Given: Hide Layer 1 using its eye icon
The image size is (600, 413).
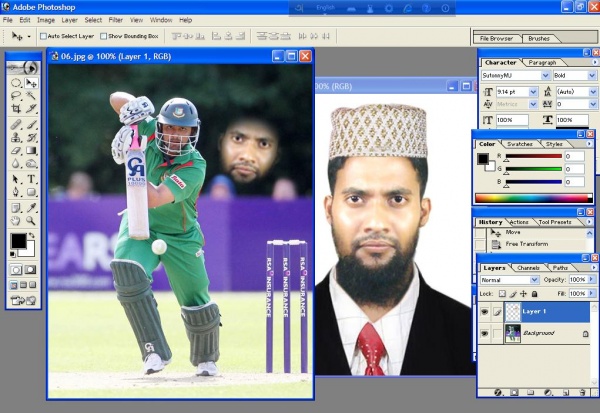Looking at the screenshot, I should [x=486, y=312].
